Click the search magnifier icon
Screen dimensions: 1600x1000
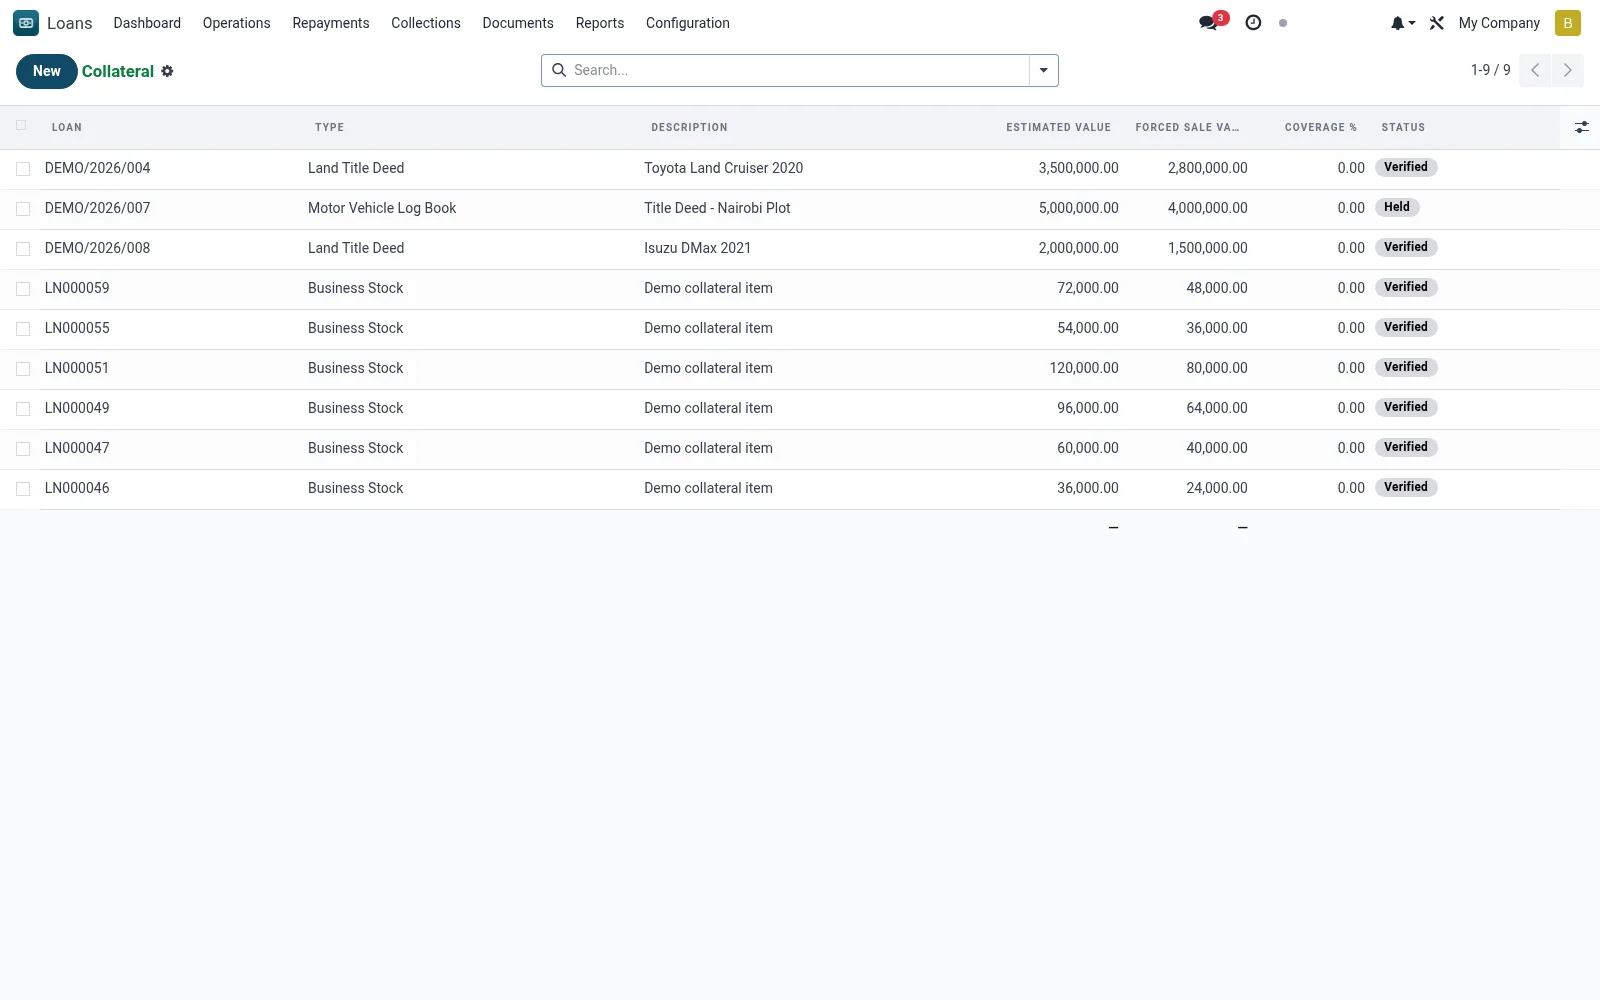[x=559, y=70]
